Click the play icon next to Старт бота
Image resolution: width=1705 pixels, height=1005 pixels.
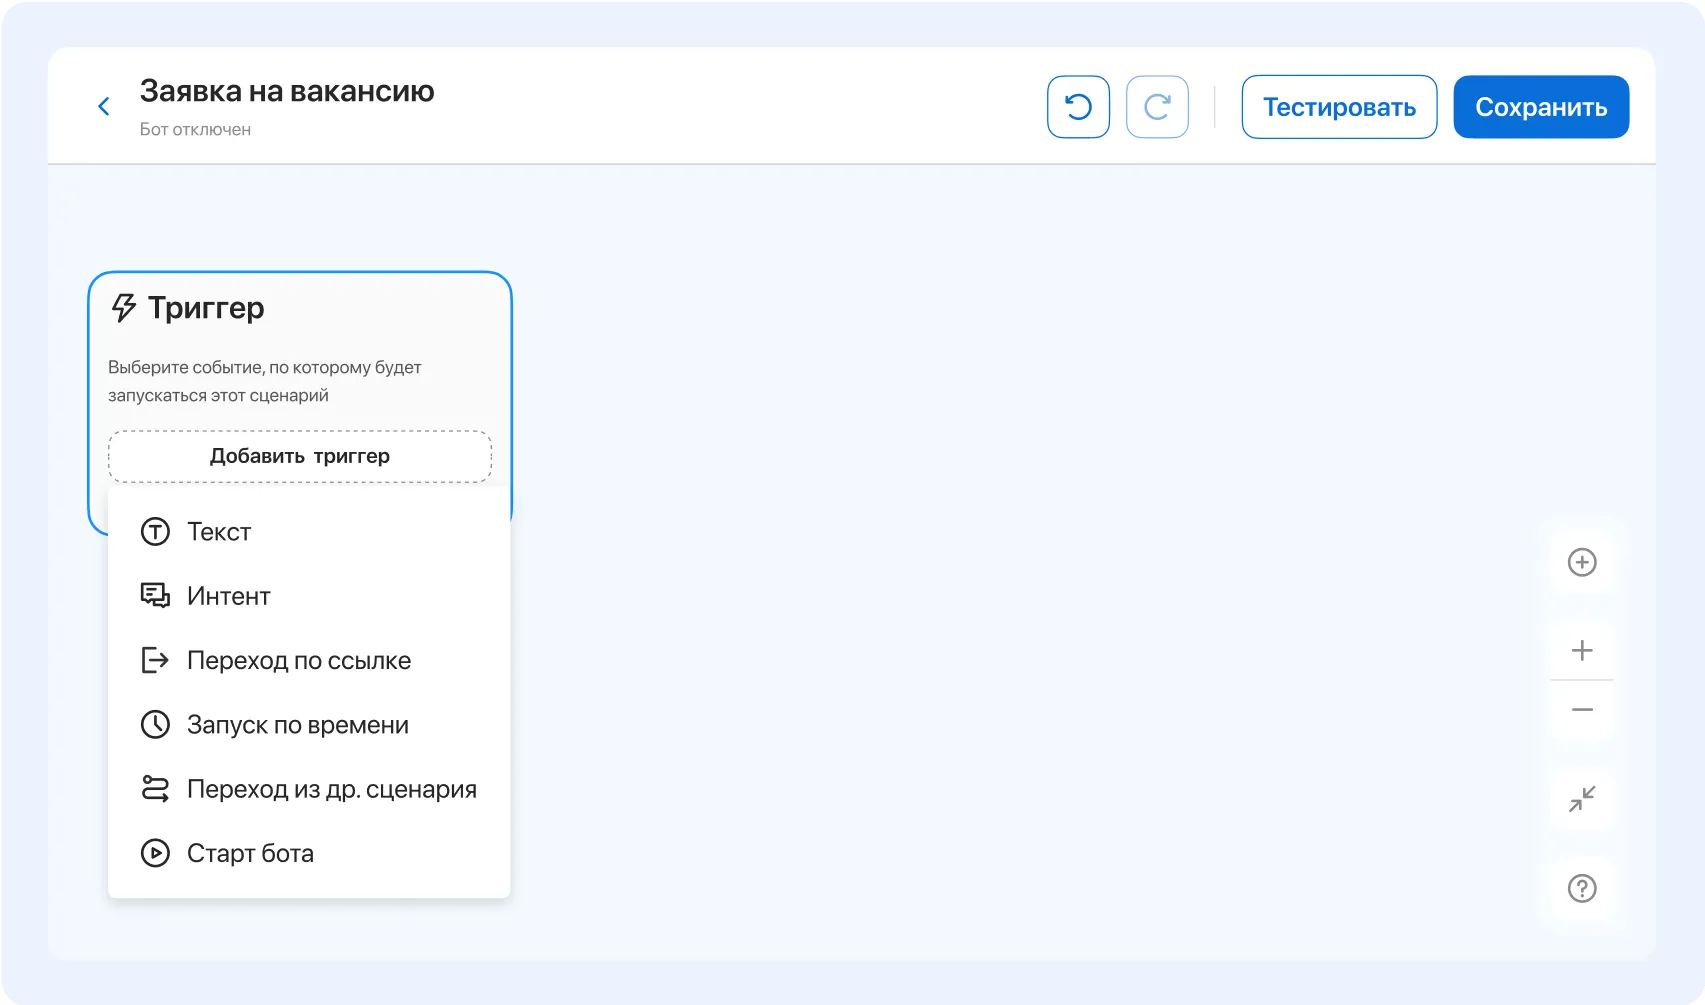[x=155, y=853]
